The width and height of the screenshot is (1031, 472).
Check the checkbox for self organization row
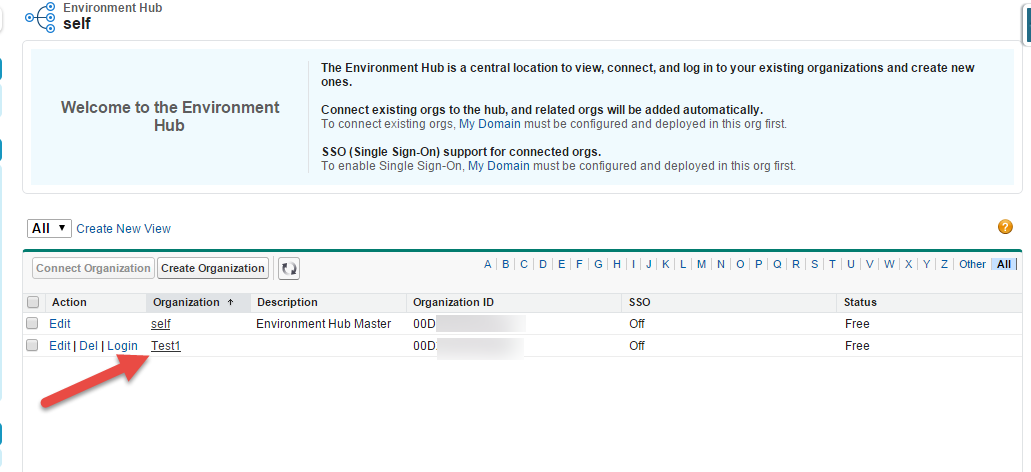click(x=33, y=324)
